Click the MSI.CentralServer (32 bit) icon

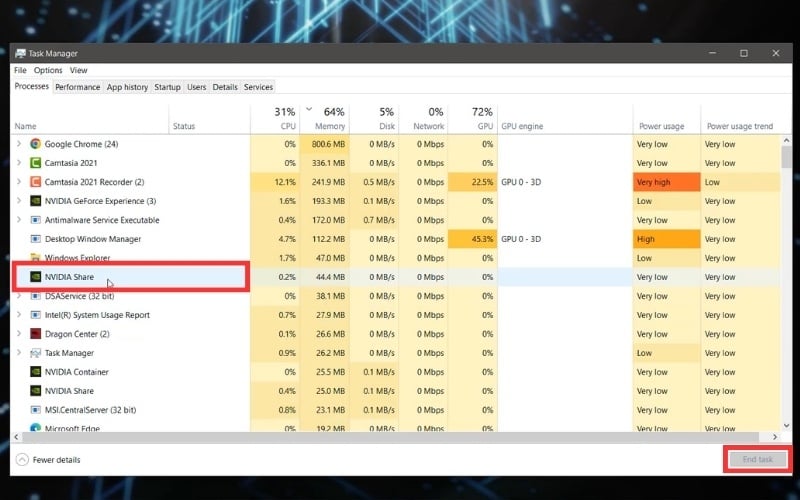(35, 410)
